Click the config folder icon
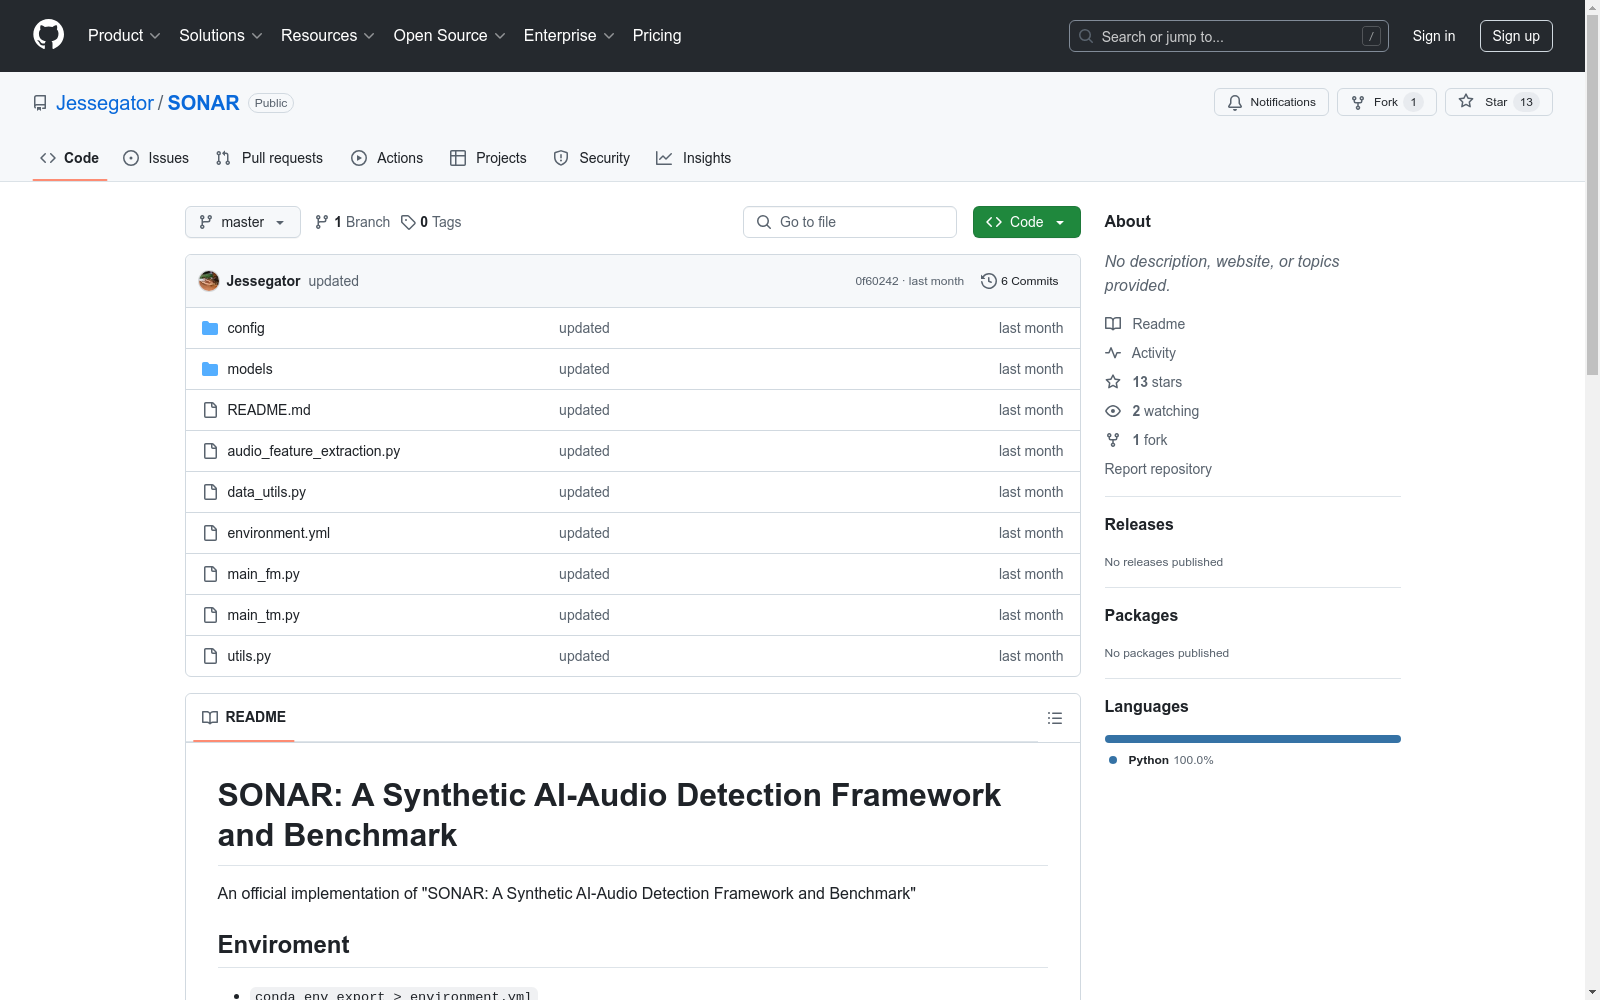 [x=210, y=328]
